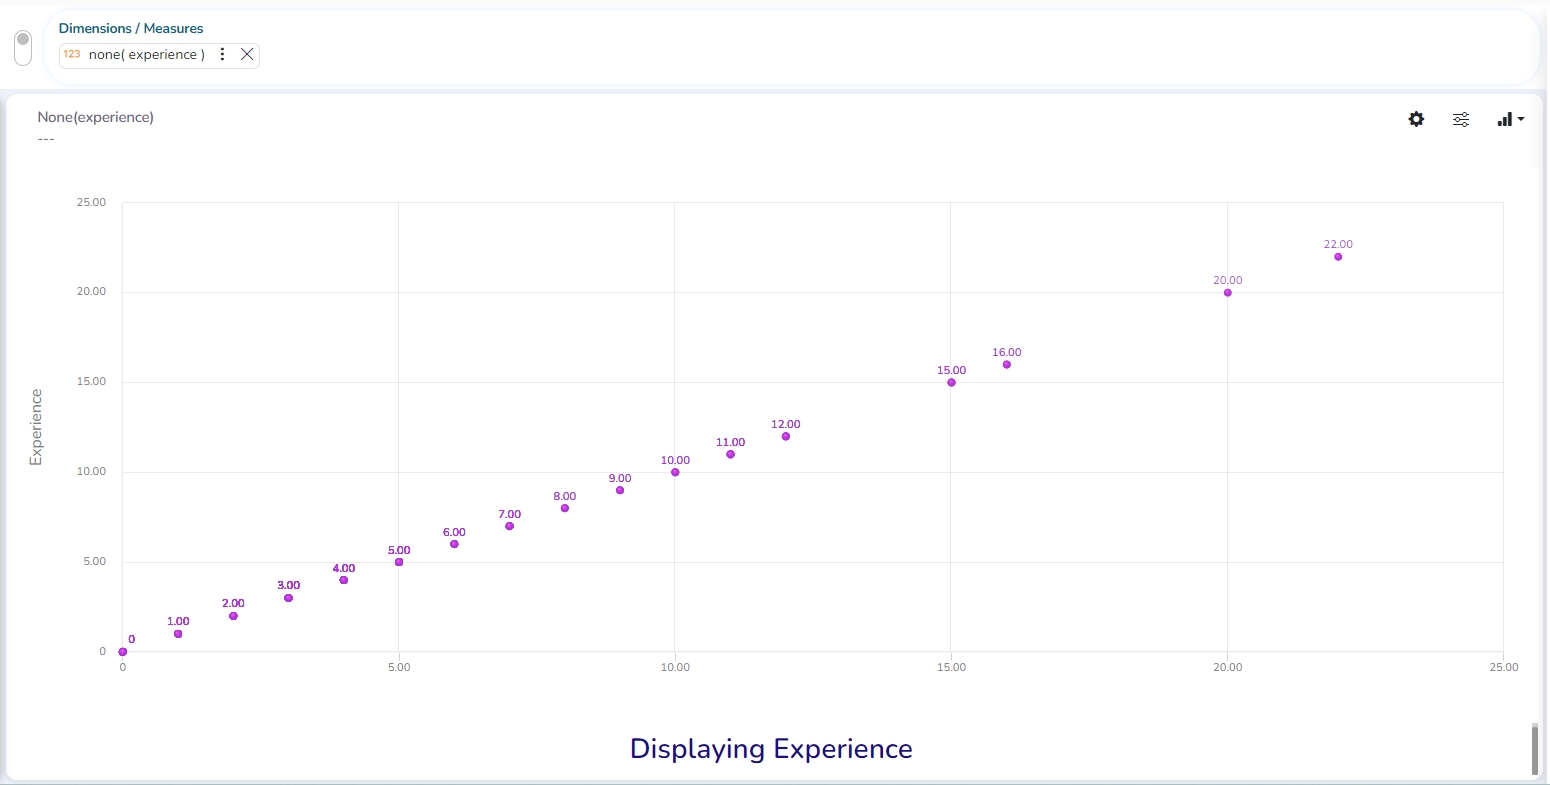The height and width of the screenshot is (785, 1550).
Task: Open the filter sliders icon
Action: coord(1461,120)
